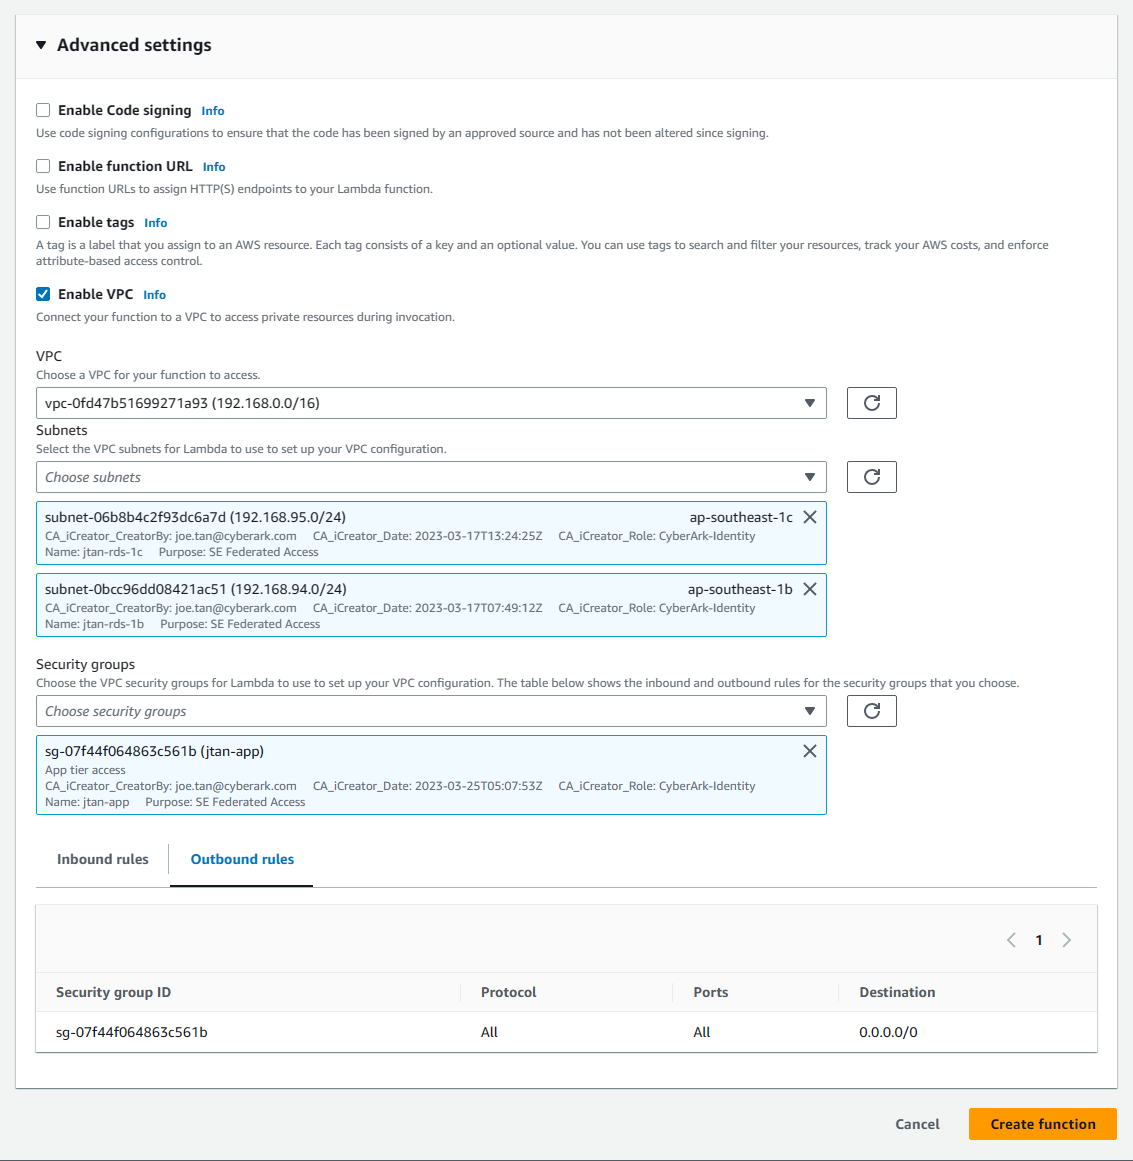Screen dimensions: 1133x1161
Task: Remove the sg-07f44f064863c561b security group
Action: coord(810,751)
